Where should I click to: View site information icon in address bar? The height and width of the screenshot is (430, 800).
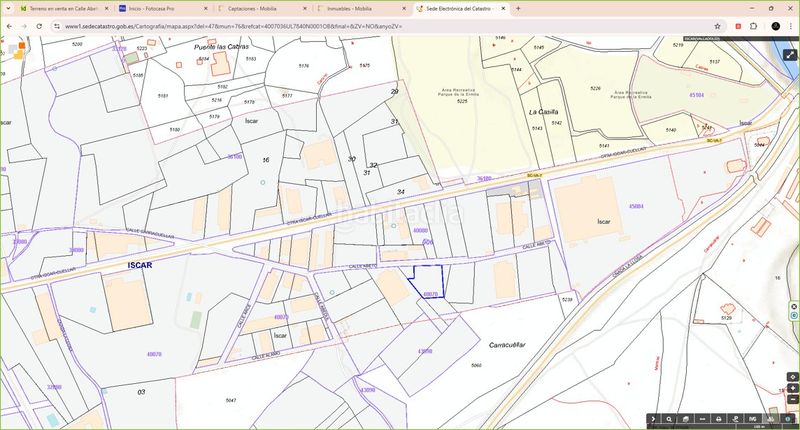click(57, 26)
